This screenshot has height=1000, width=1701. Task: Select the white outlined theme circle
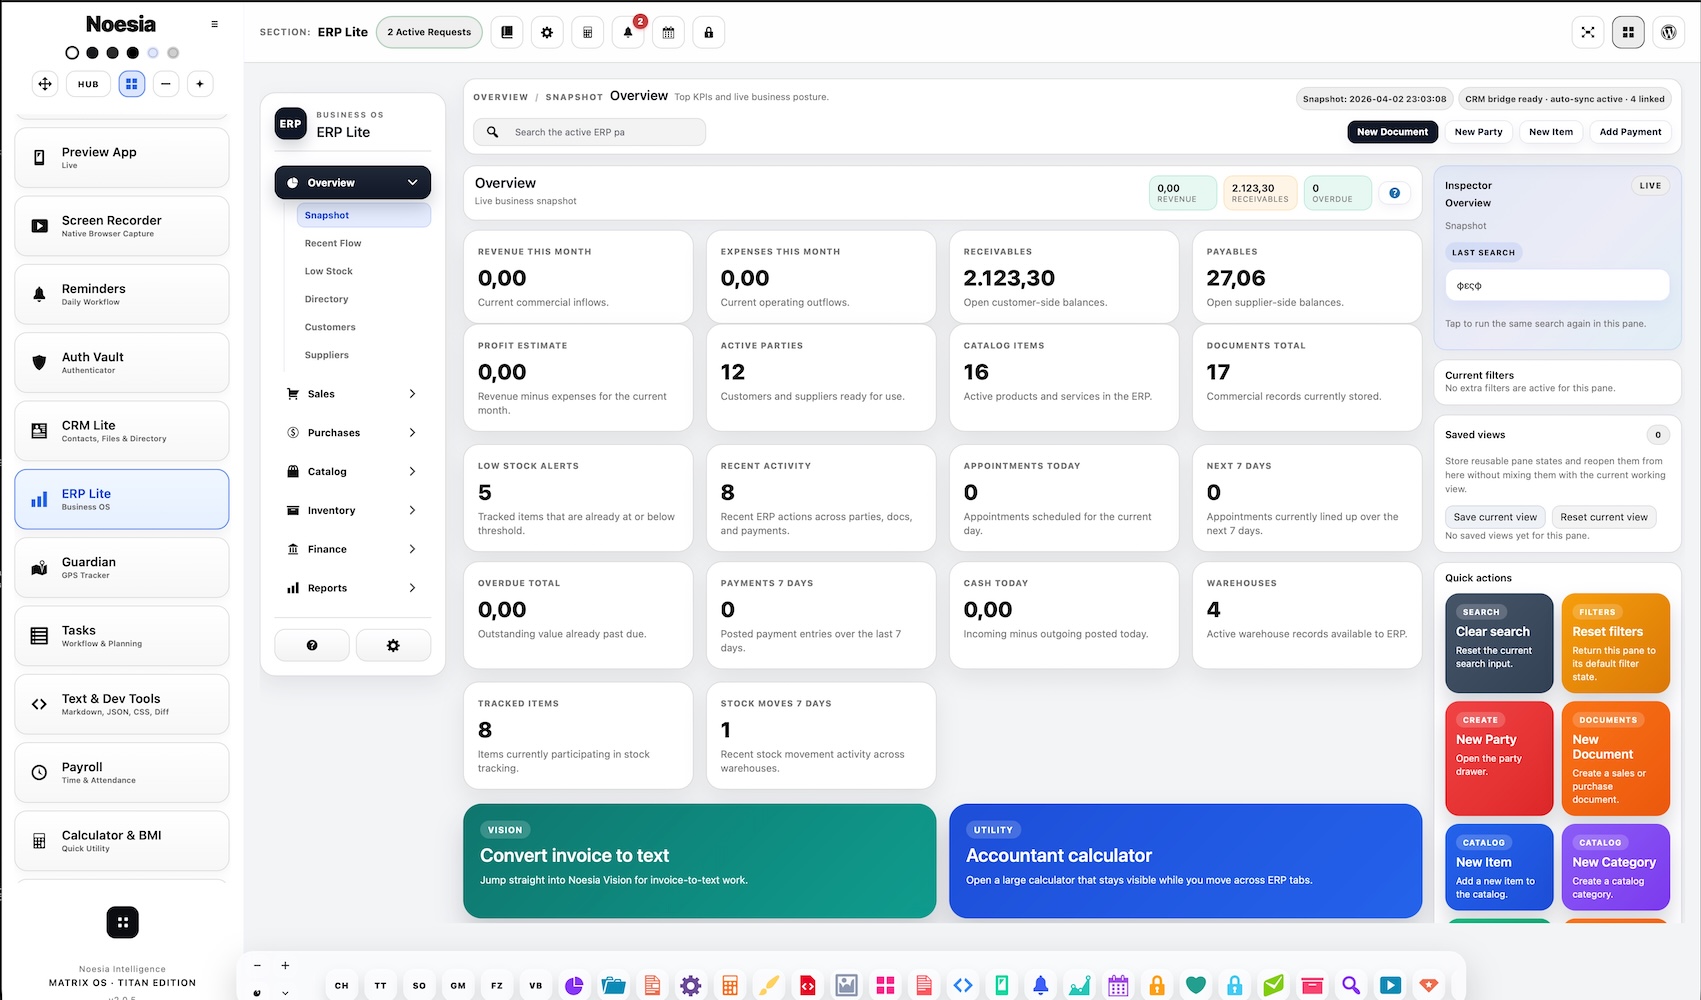point(72,53)
